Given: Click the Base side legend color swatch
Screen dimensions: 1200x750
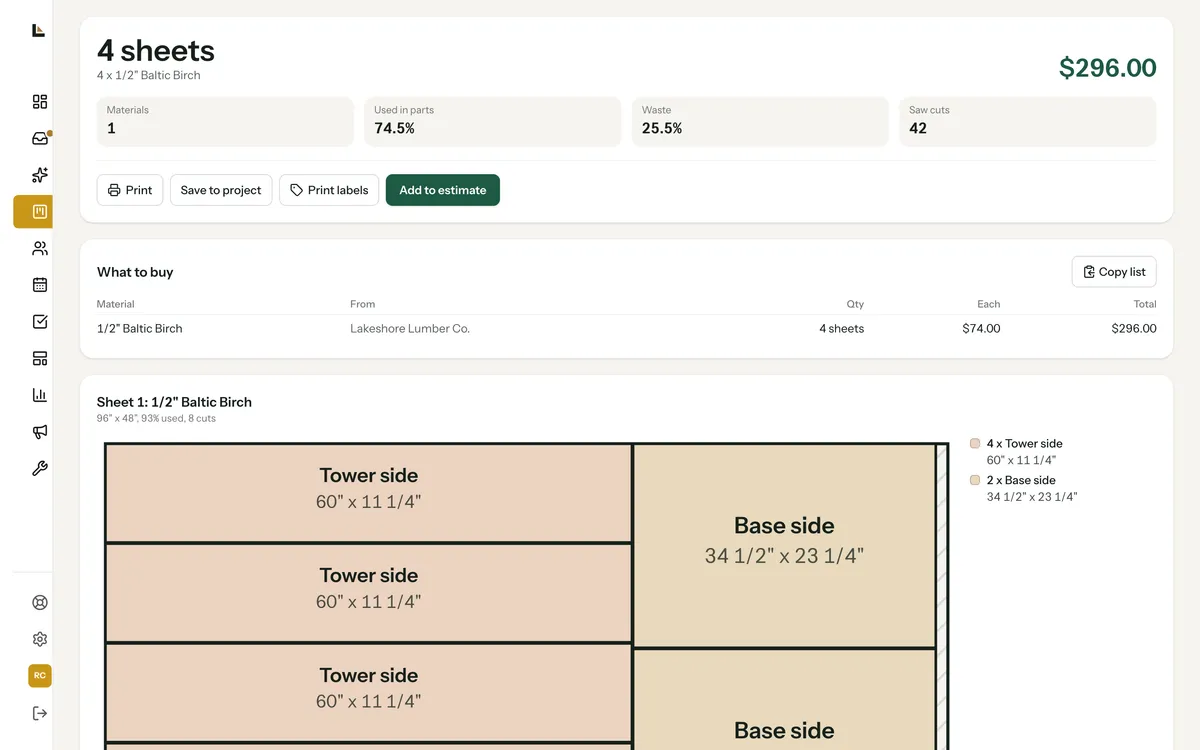Looking at the screenshot, I should [x=975, y=480].
